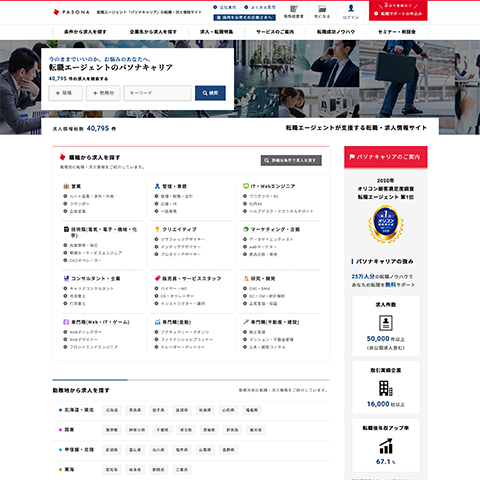Image resolution: width=480 pixels, height=480 pixels.
Task: Open the 企業名から求人を探す menu
Action: coord(153,32)
